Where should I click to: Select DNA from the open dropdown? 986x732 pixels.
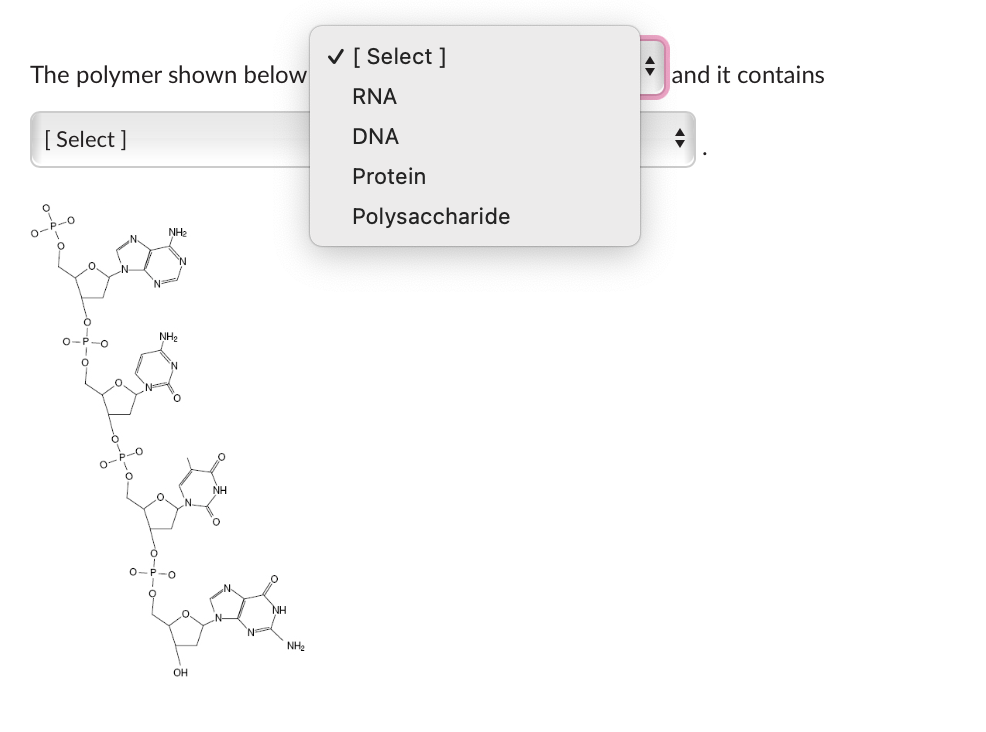pos(374,136)
